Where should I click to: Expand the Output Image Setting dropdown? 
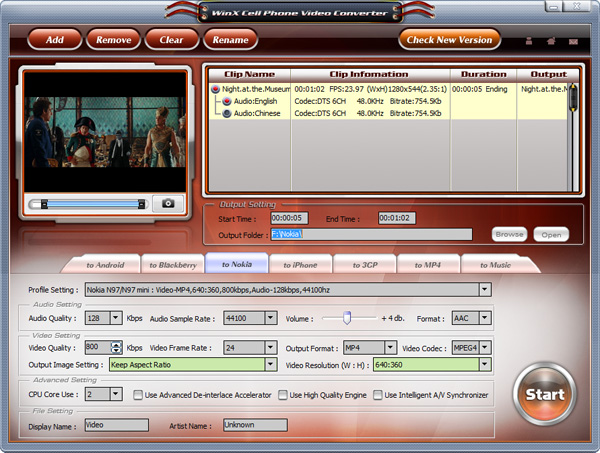point(271,364)
